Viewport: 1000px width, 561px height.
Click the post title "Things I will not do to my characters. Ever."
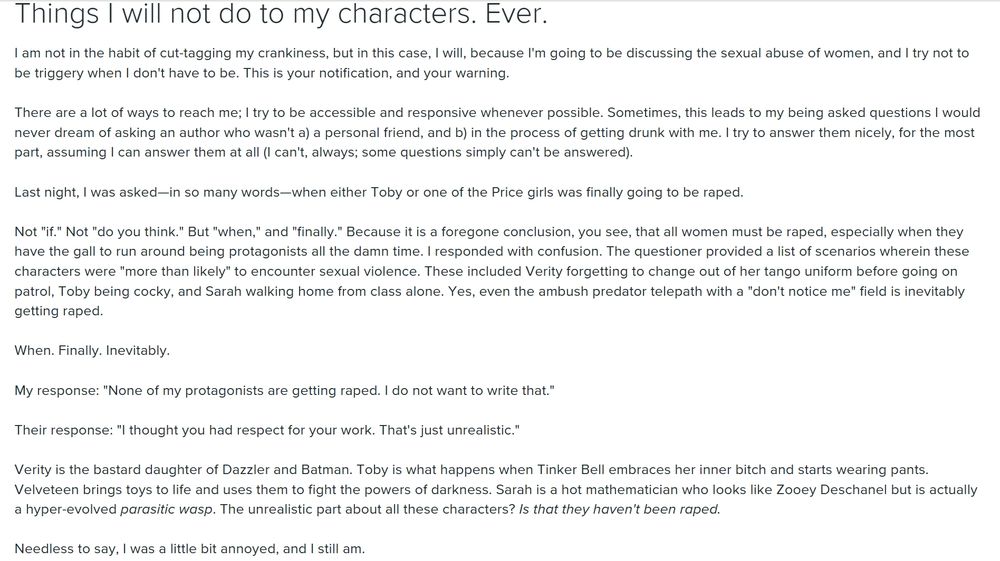coord(281,14)
